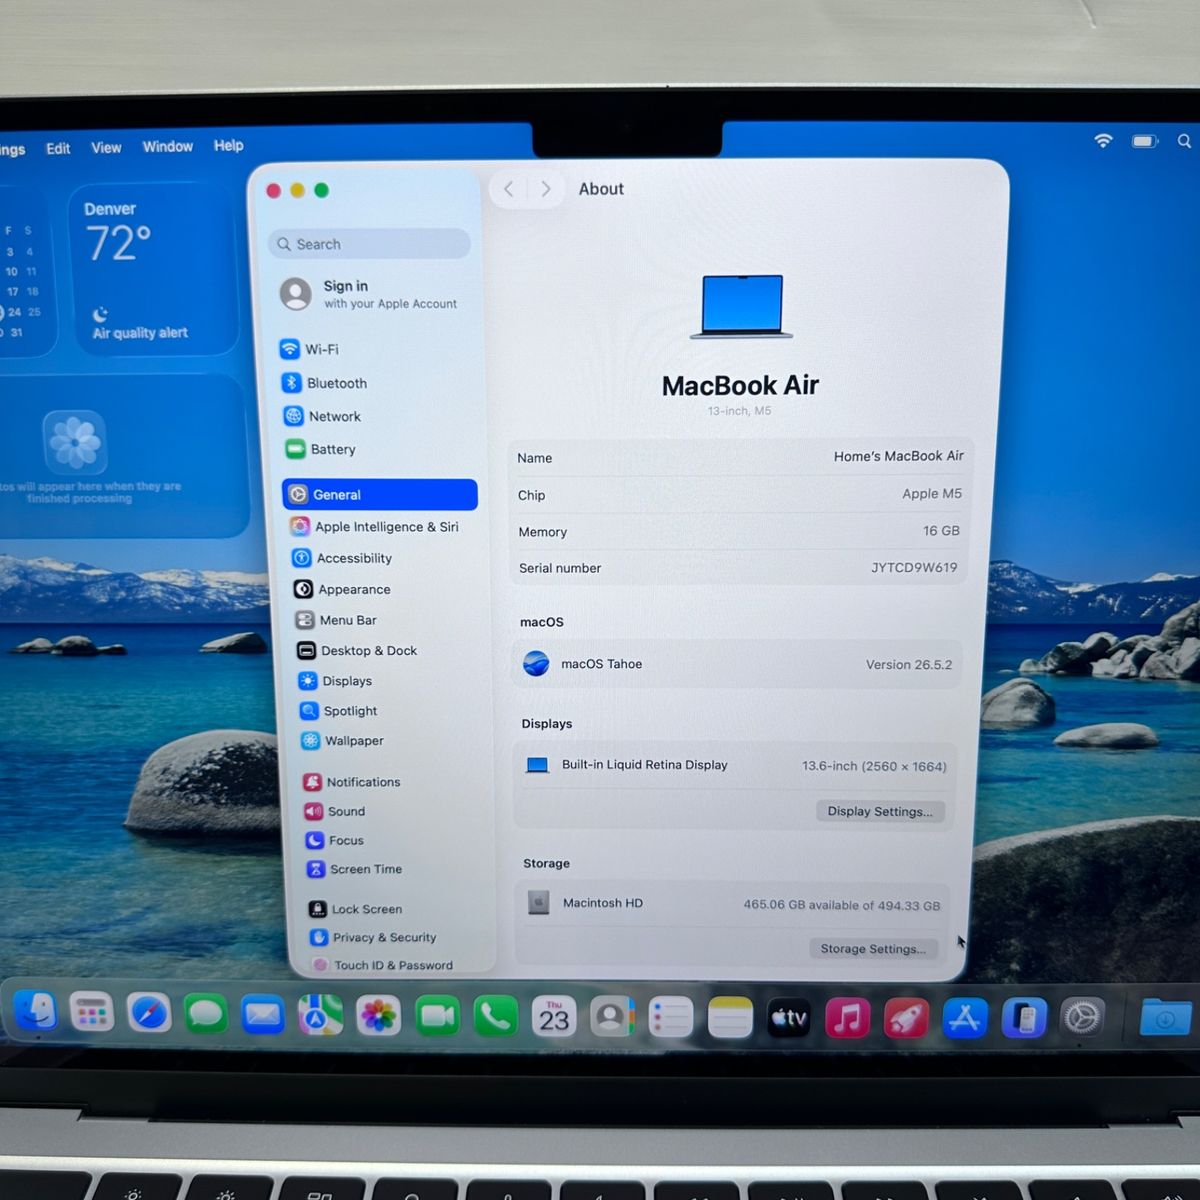This screenshot has height=1200, width=1200.
Task: Open the Menu Bar settings
Action: [336, 620]
